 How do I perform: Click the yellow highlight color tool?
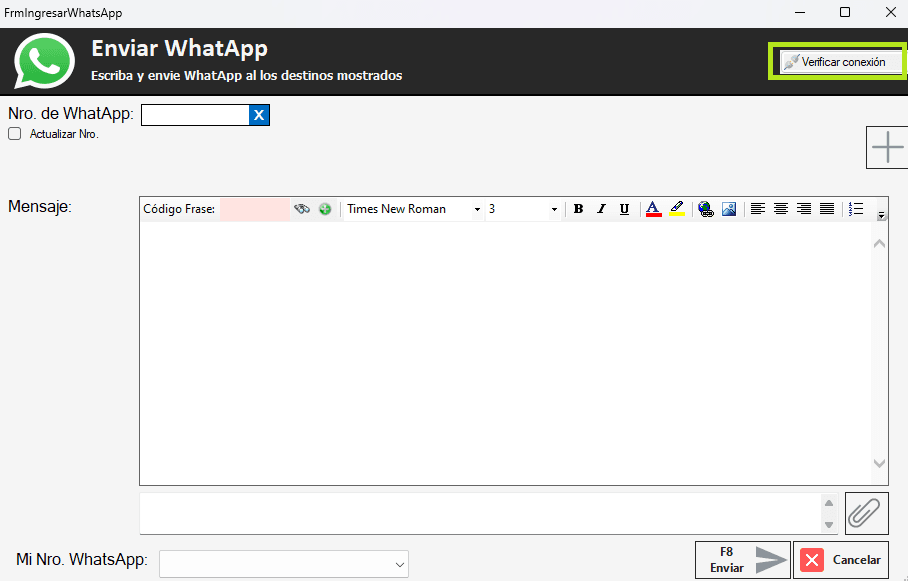tap(677, 209)
